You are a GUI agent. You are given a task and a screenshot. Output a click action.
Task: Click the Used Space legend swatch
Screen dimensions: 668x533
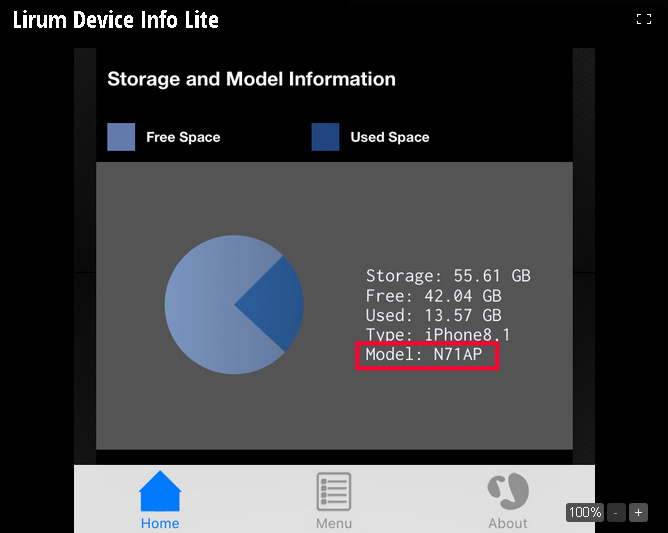[325, 137]
